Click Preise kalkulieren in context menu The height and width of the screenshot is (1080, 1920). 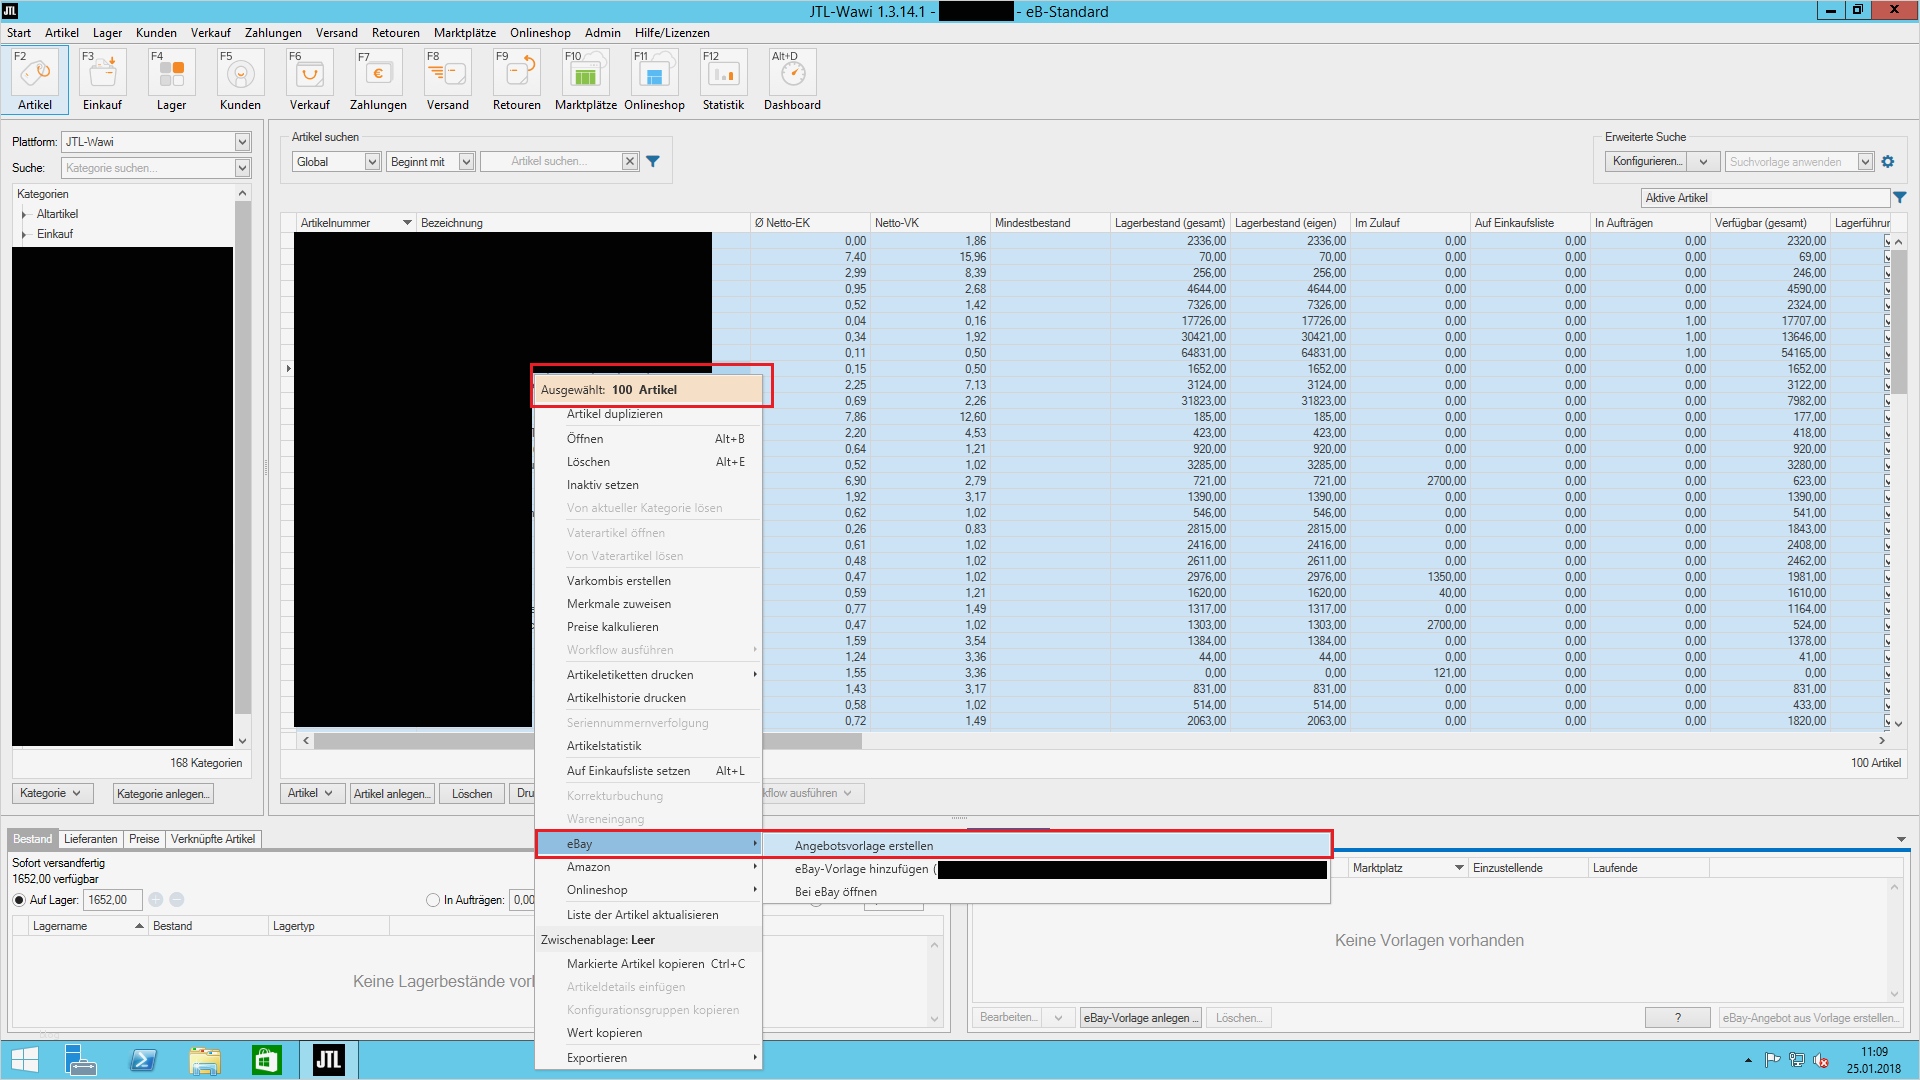pyautogui.click(x=612, y=627)
